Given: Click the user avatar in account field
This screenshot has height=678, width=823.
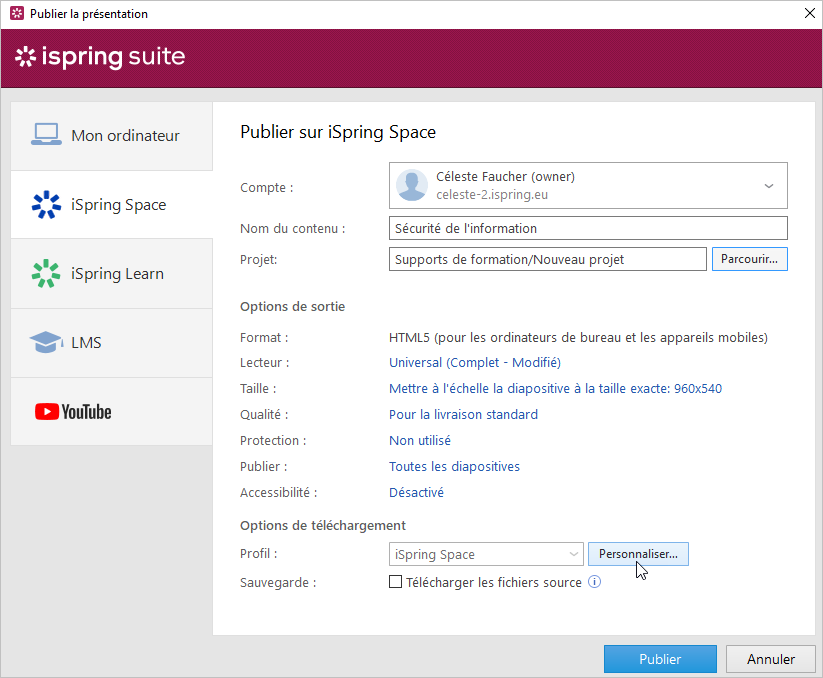Looking at the screenshot, I should [412, 186].
